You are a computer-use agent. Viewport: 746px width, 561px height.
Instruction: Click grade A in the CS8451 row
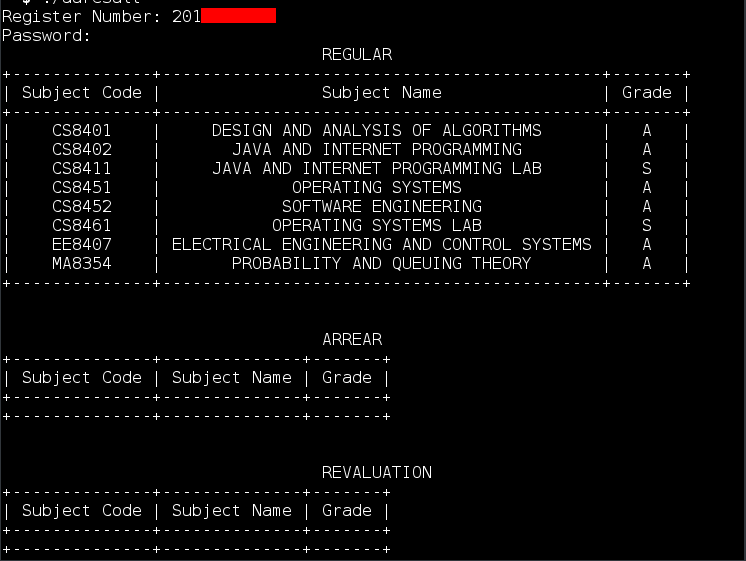point(647,187)
